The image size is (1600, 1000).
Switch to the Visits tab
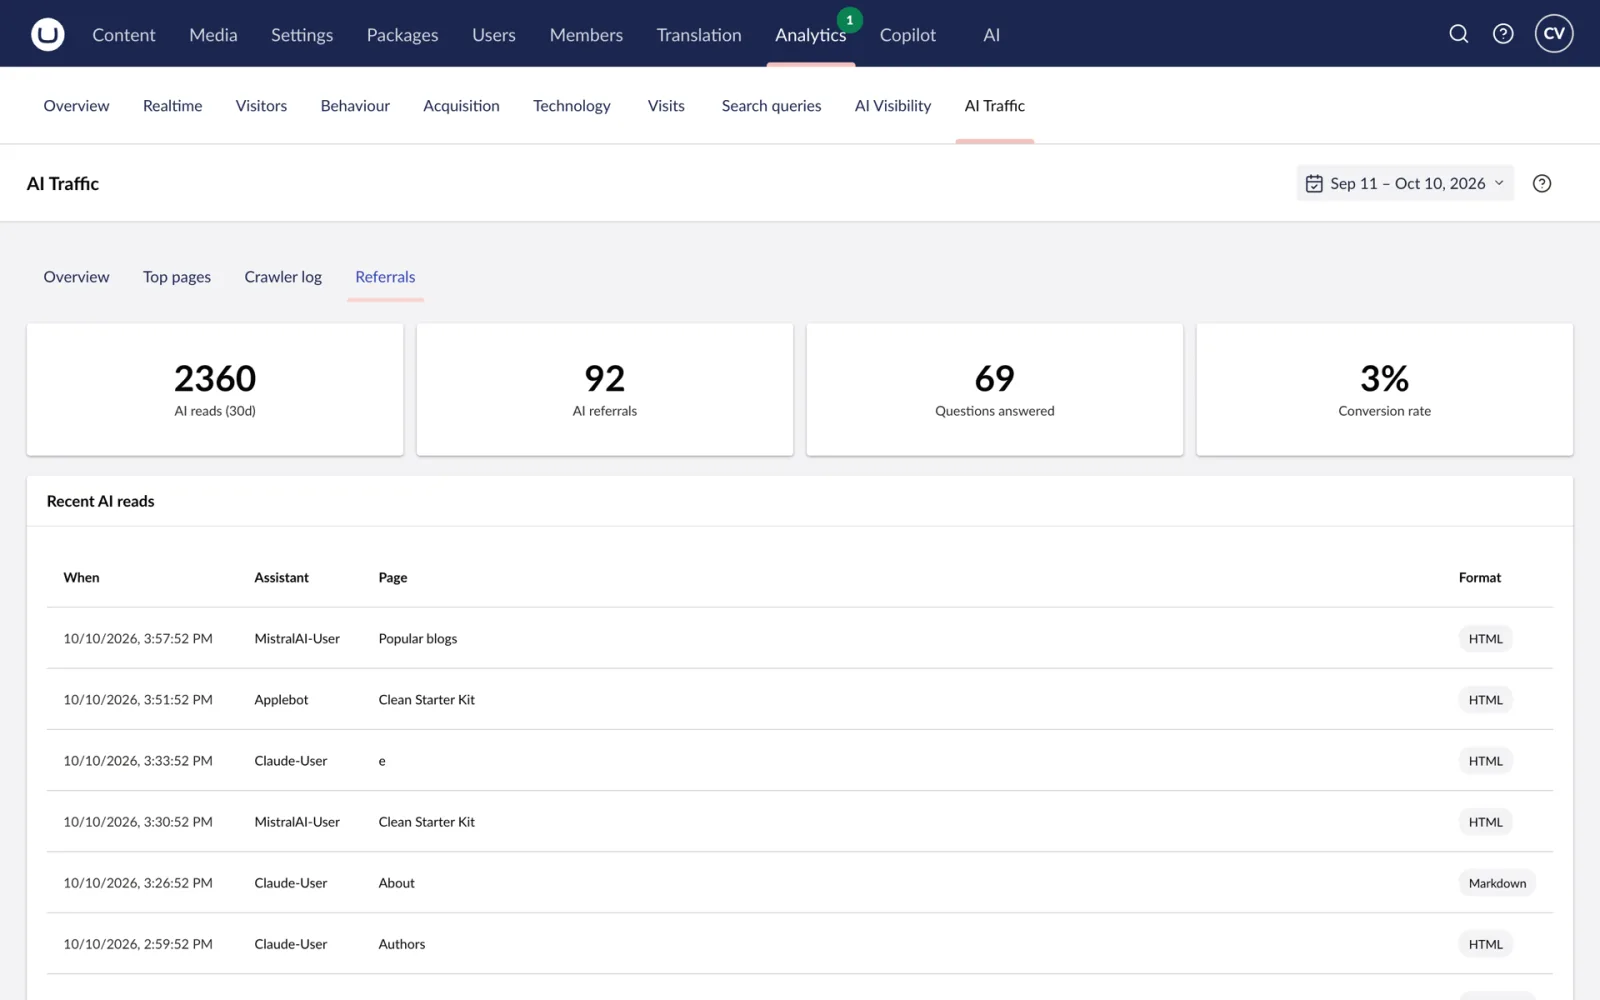(666, 106)
